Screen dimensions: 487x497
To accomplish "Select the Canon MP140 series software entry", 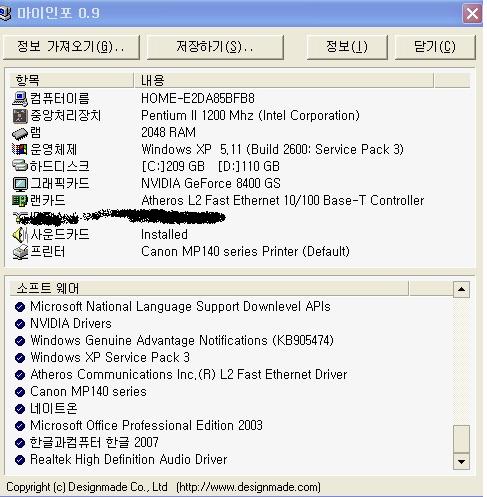I will tap(88, 392).
